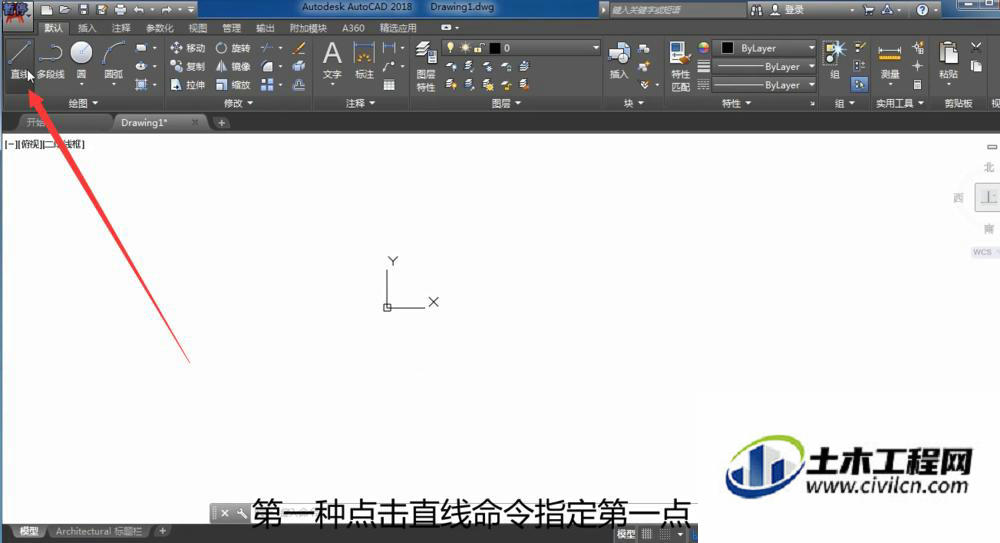Click the Rotate (旋转) command
This screenshot has height=543, width=1000.
tap(233, 48)
